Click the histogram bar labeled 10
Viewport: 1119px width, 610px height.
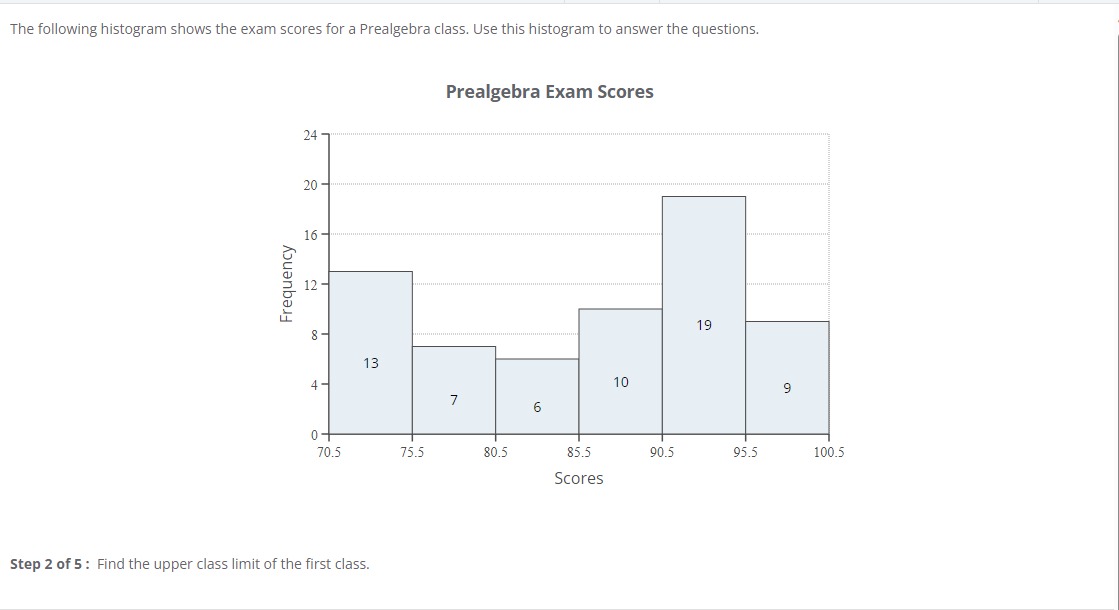tap(621, 372)
